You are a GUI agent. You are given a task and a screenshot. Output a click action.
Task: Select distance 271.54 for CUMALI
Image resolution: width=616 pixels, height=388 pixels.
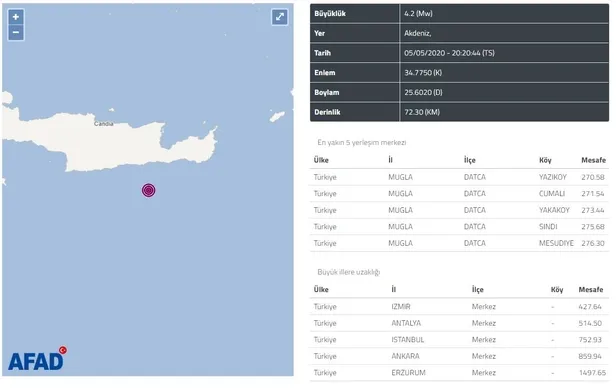(593, 194)
